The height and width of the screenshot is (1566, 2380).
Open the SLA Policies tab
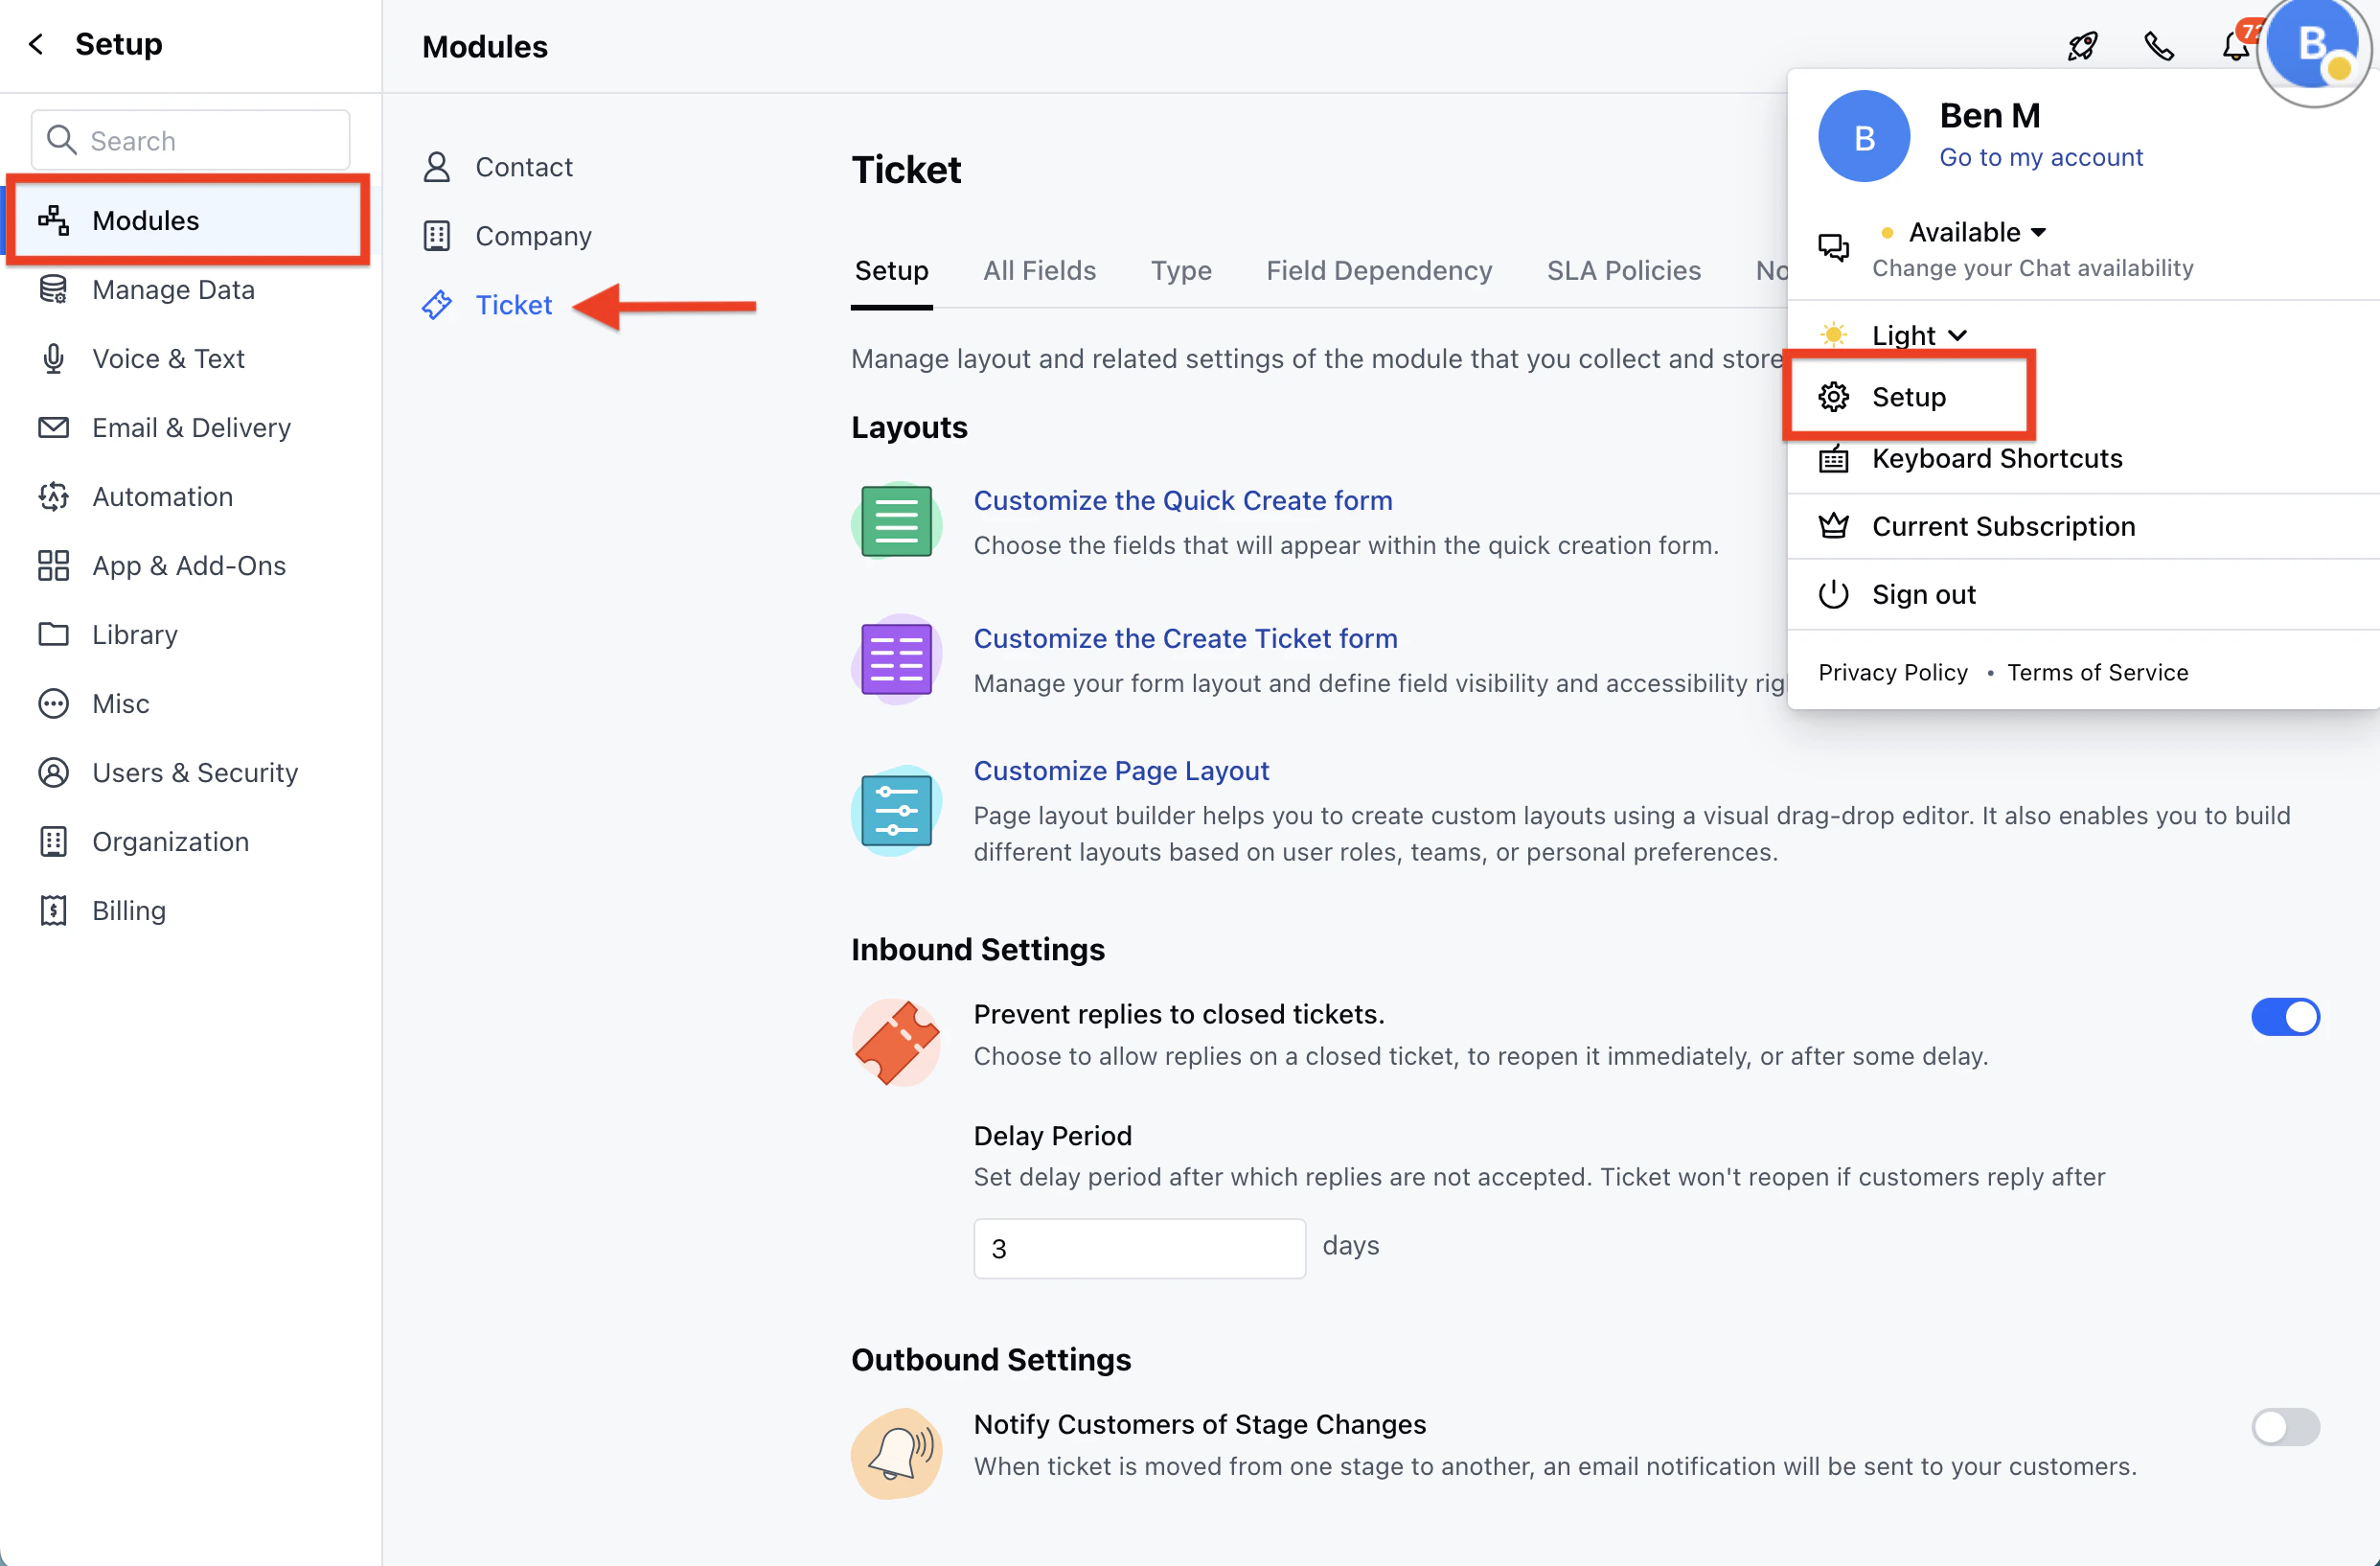[x=1623, y=270]
